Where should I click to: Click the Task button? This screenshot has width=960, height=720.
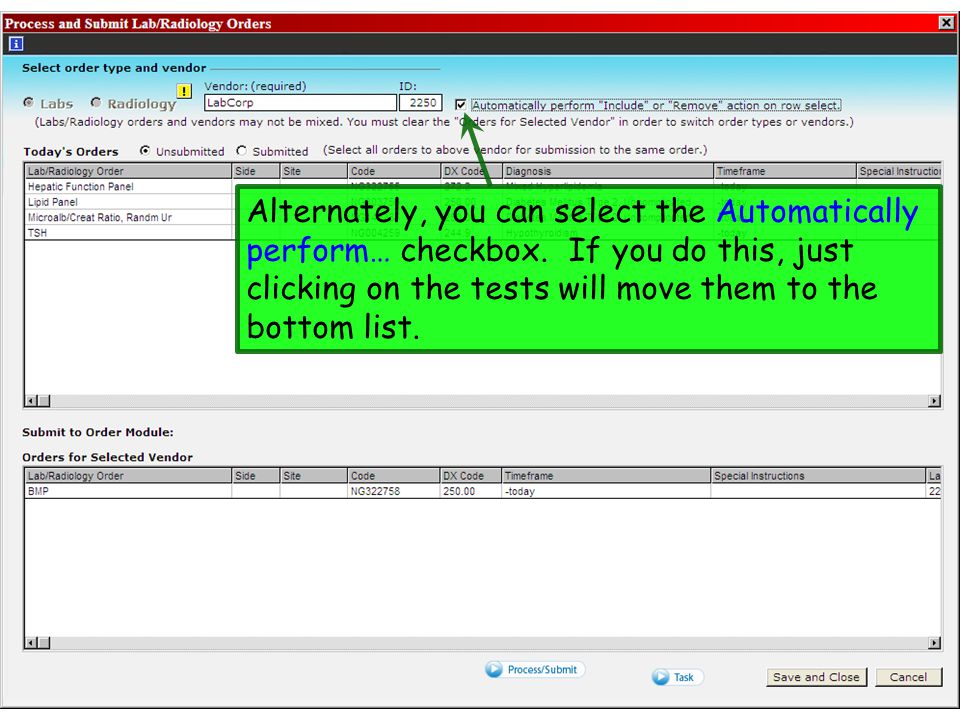point(677,677)
